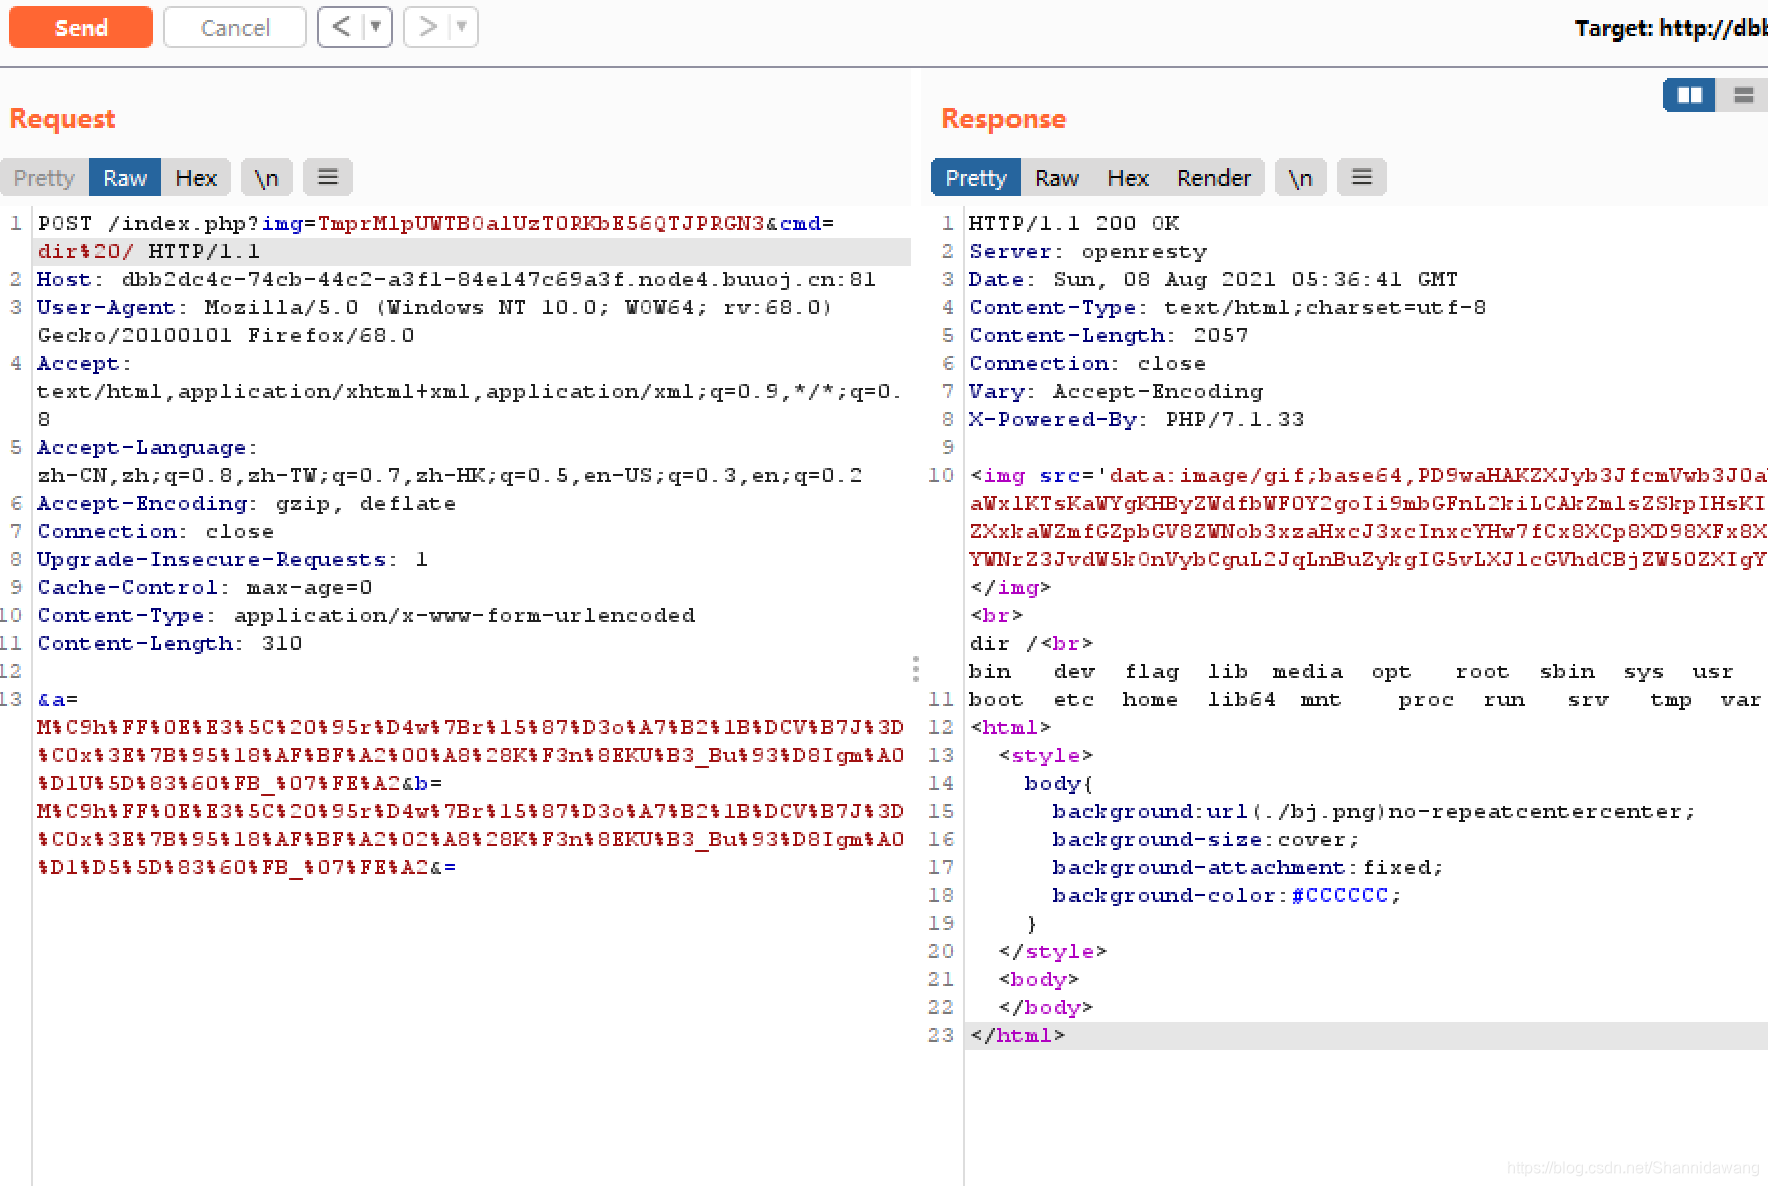Go to next request with forward arrow

(x=428, y=27)
